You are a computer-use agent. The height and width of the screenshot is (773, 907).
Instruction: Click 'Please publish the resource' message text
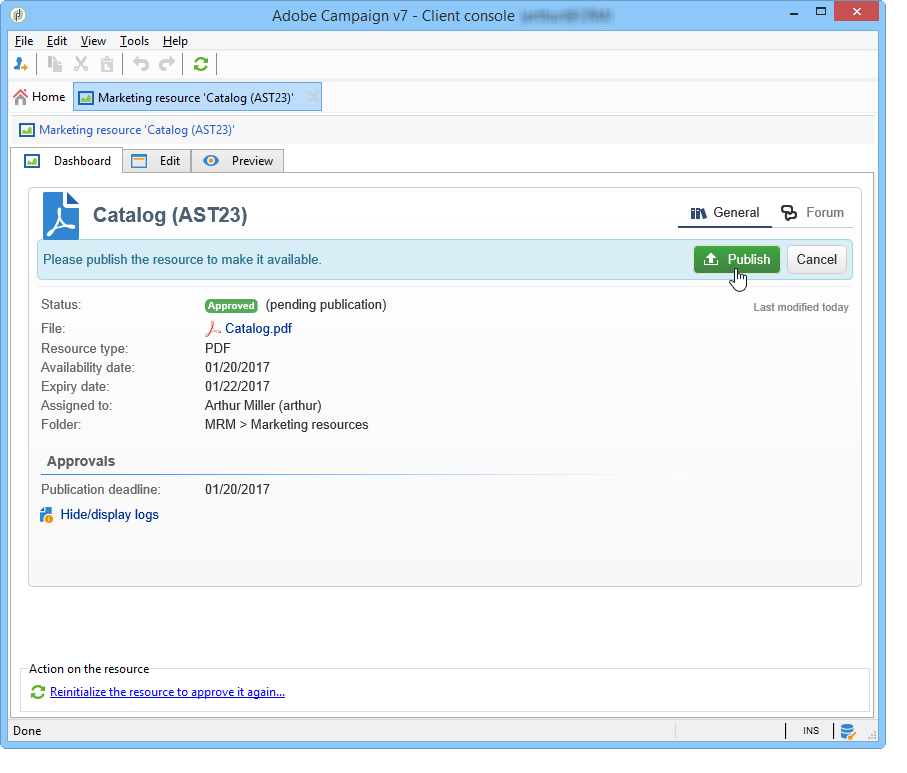[182, 260]
